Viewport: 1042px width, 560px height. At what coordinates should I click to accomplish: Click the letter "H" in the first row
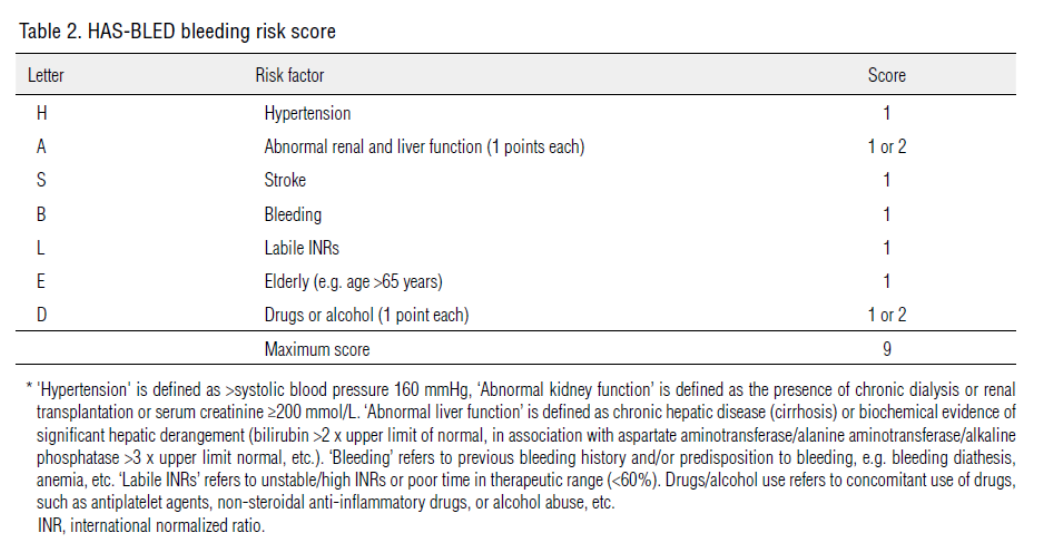coord(41,113)
